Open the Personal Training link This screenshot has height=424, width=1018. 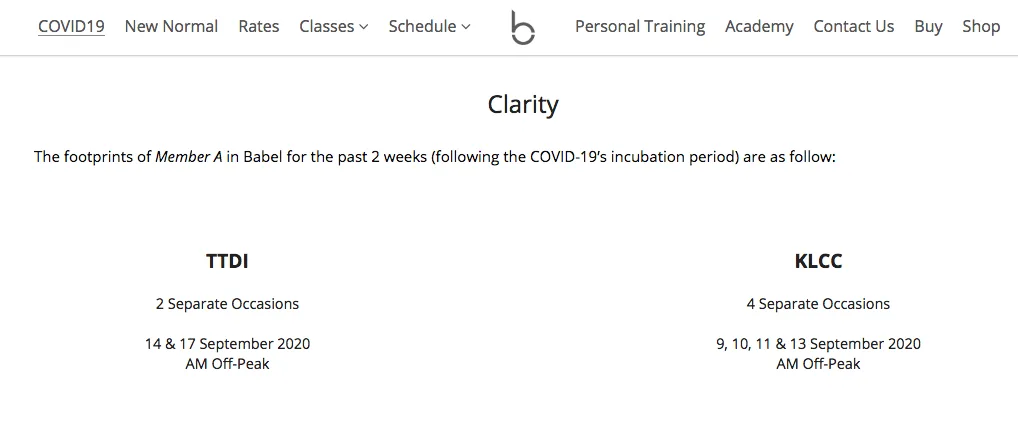click(640, 27)
